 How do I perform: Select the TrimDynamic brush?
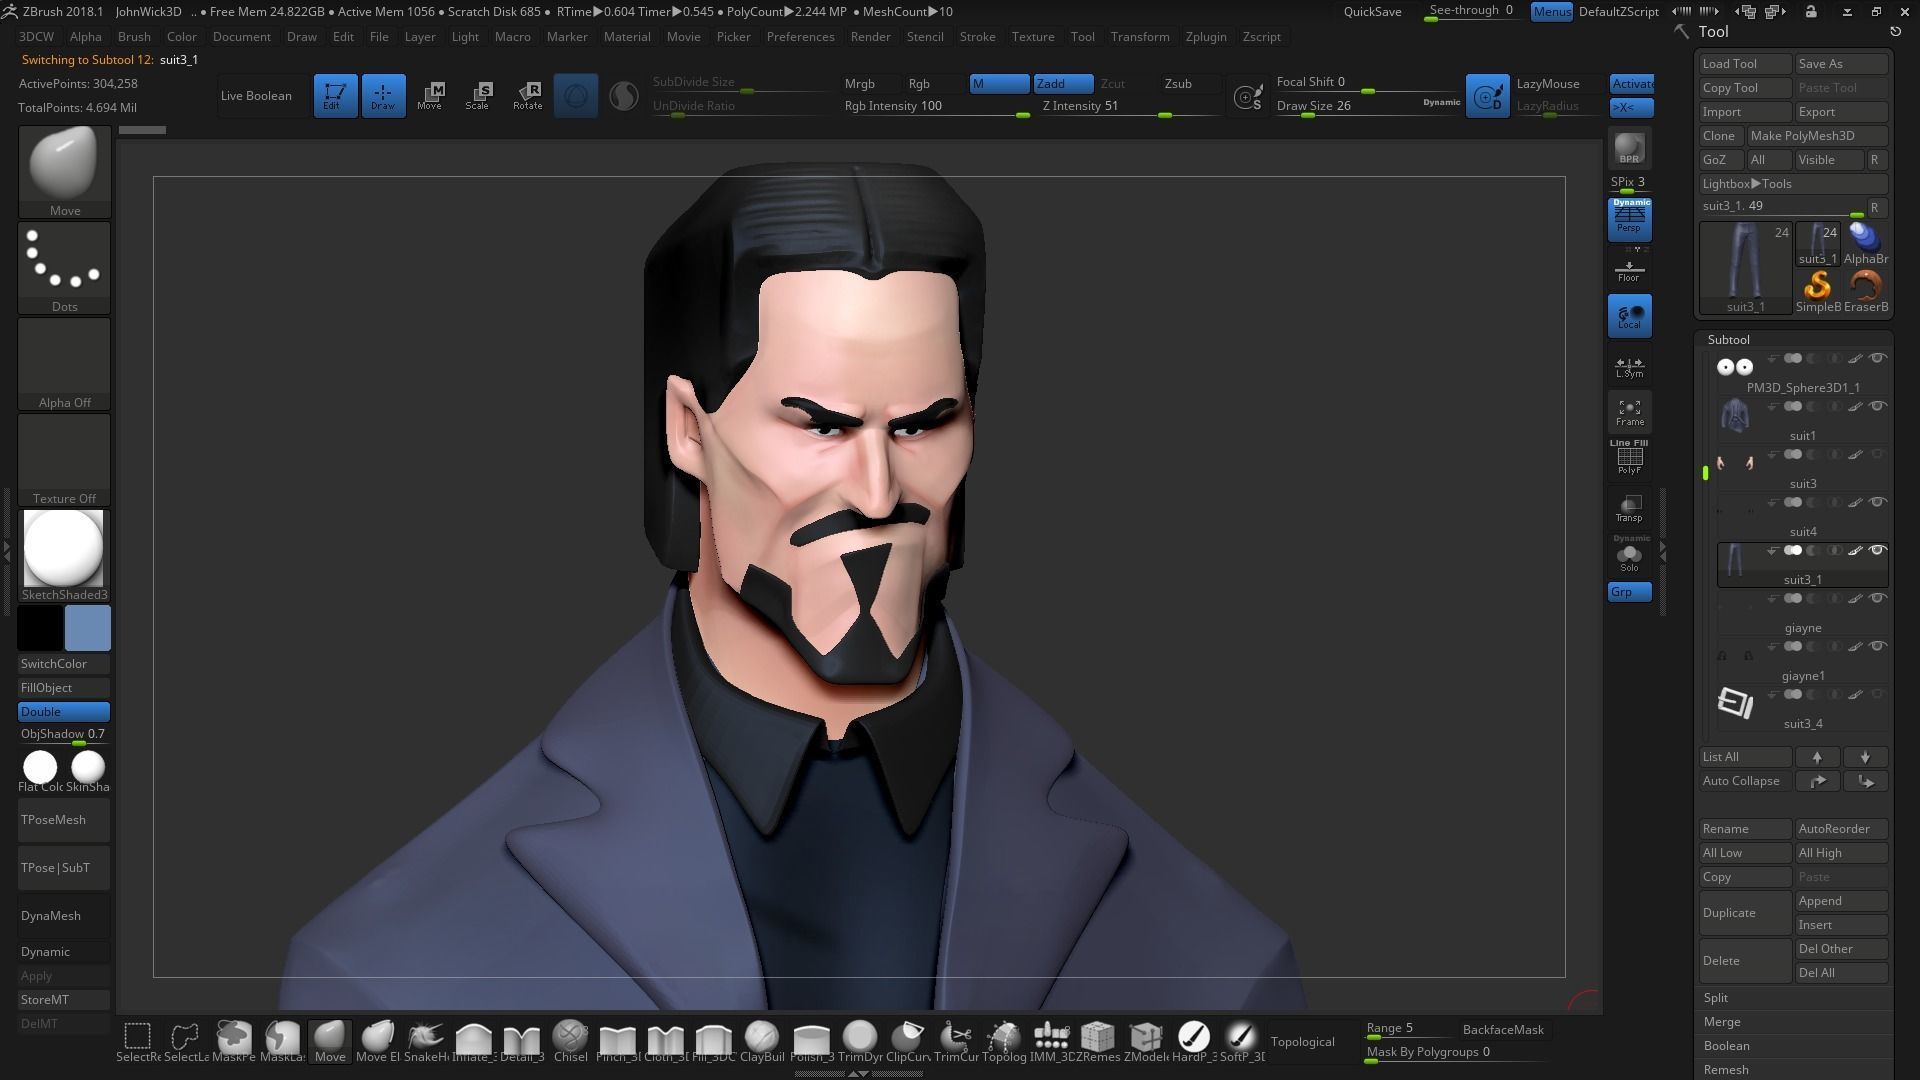click(859, 1042)
